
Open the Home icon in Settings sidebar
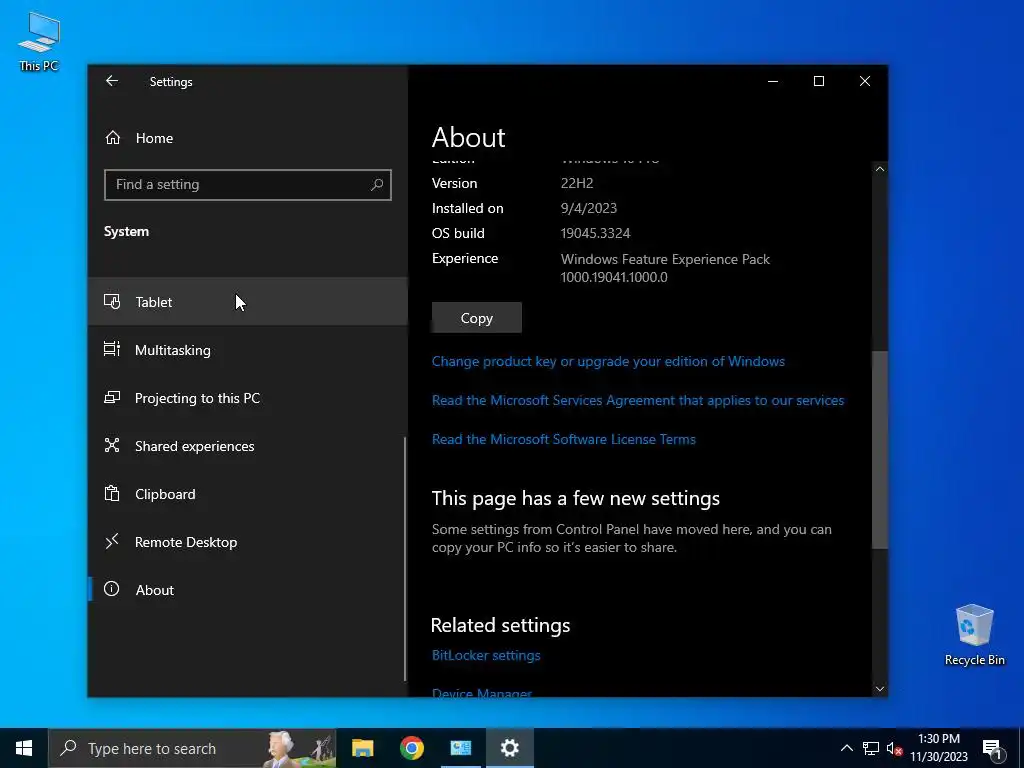pos(113,138)
